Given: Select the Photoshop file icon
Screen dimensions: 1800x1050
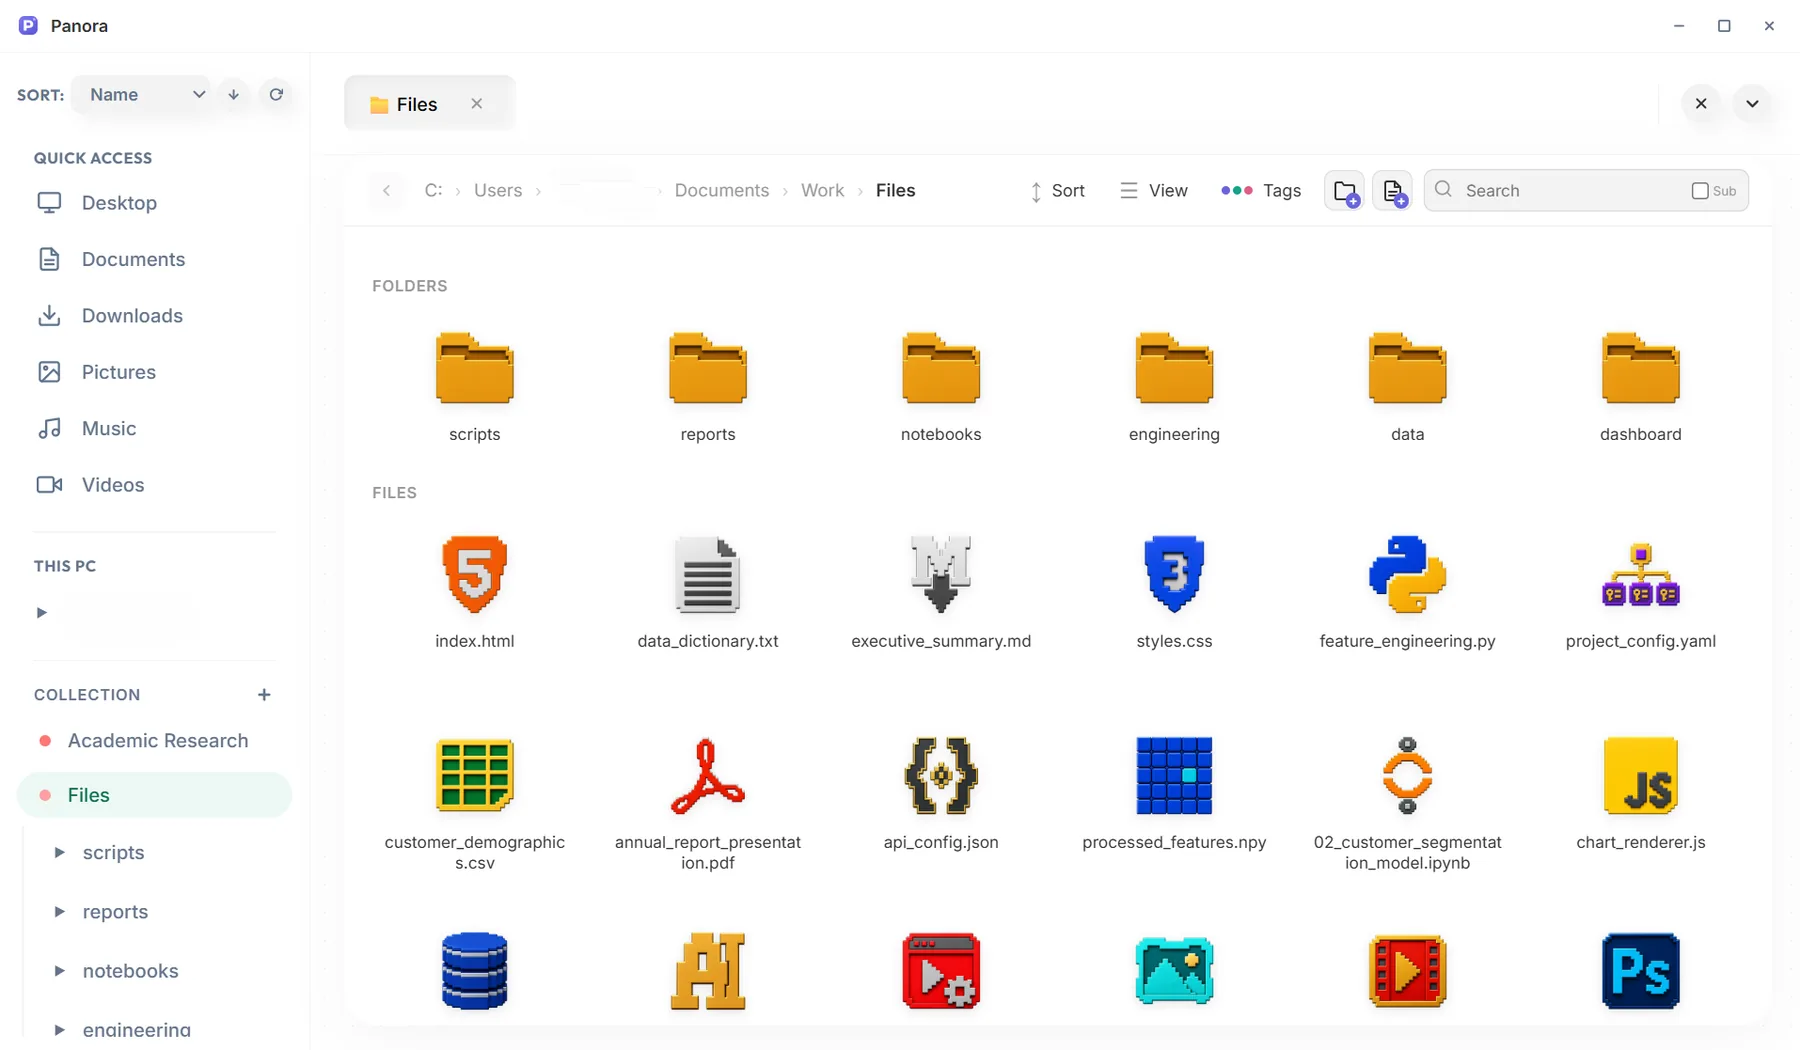Looking at the screenshot, I should tap(1640, 971).
